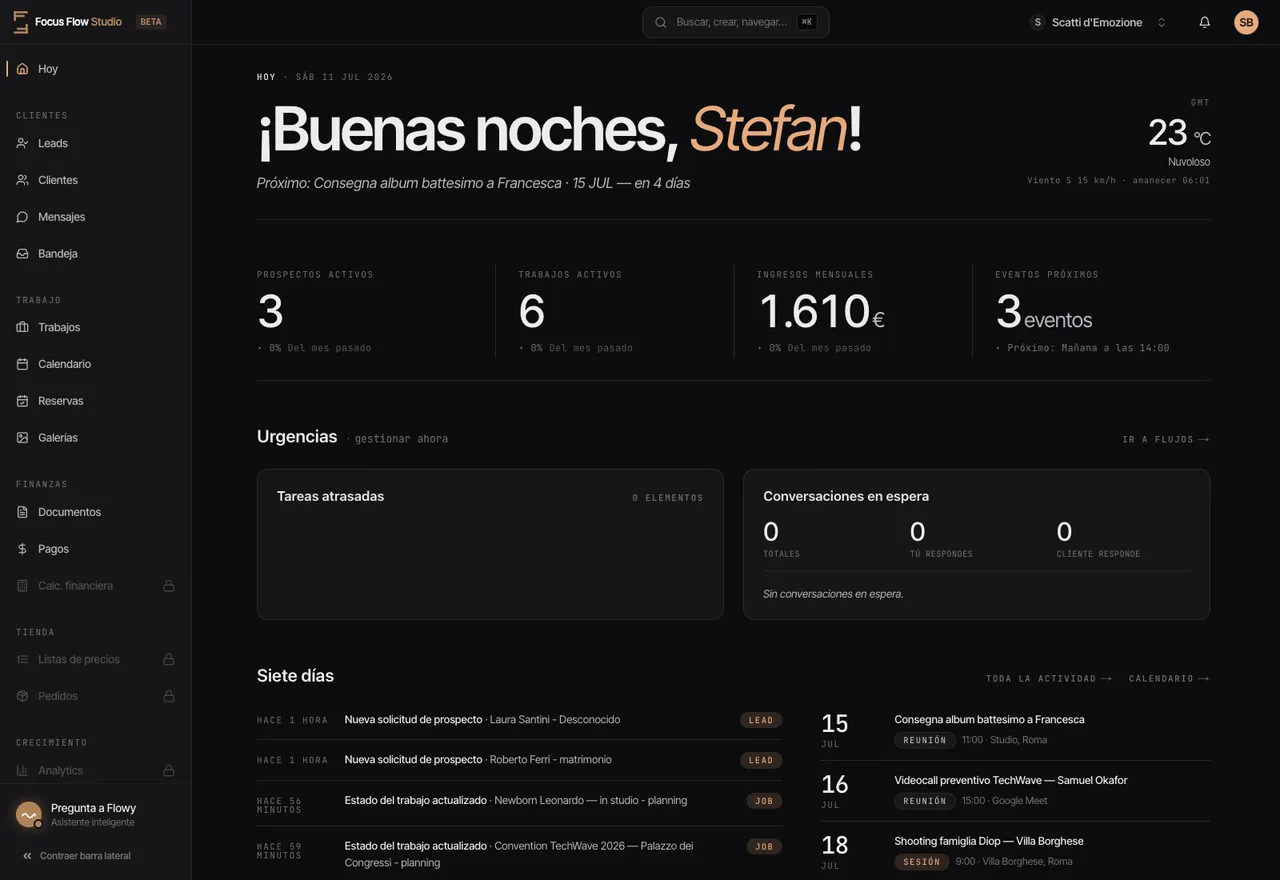
Task: Click the Mensajes chat bubble icon
Action: 22,217
